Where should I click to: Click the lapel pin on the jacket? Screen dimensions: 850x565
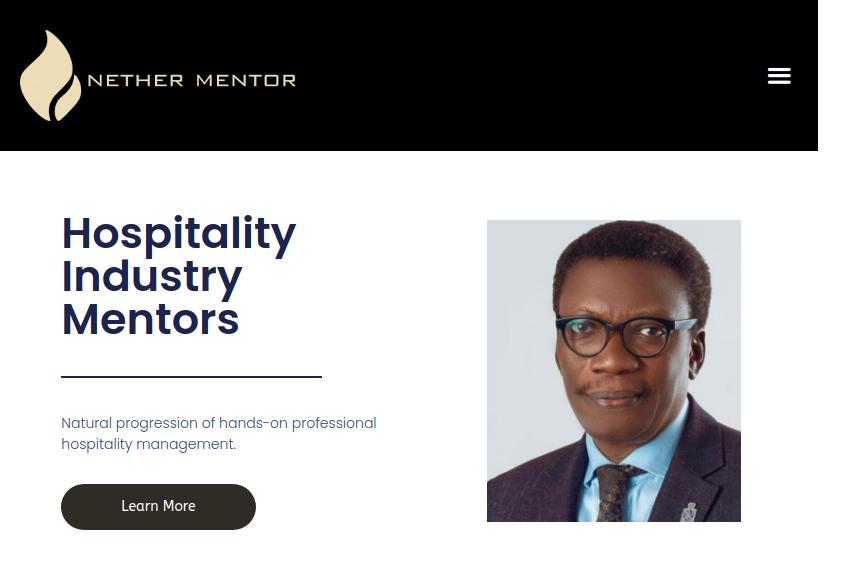coord(689,511)
